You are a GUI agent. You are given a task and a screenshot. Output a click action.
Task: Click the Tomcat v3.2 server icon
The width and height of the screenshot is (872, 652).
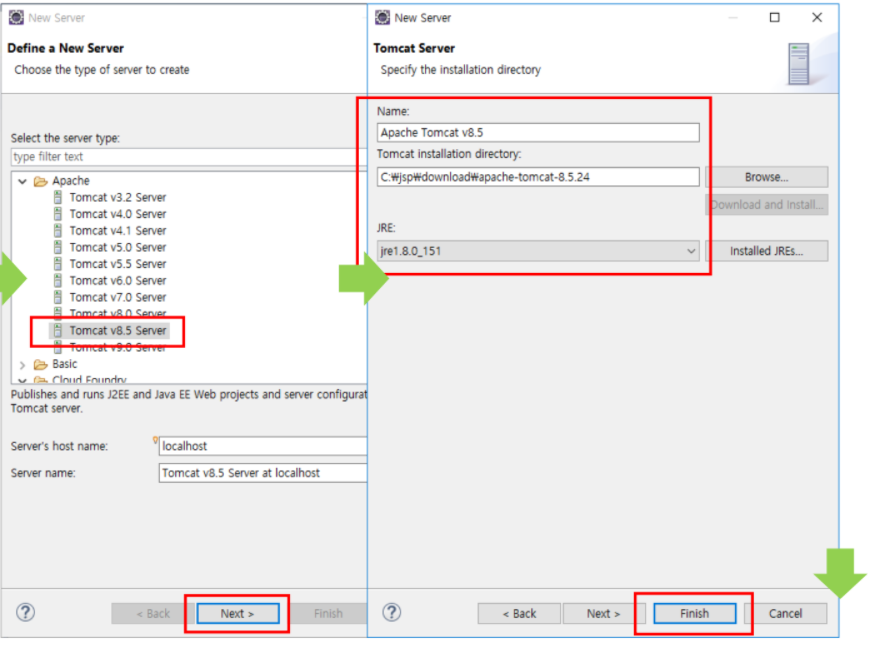[58, 197]
